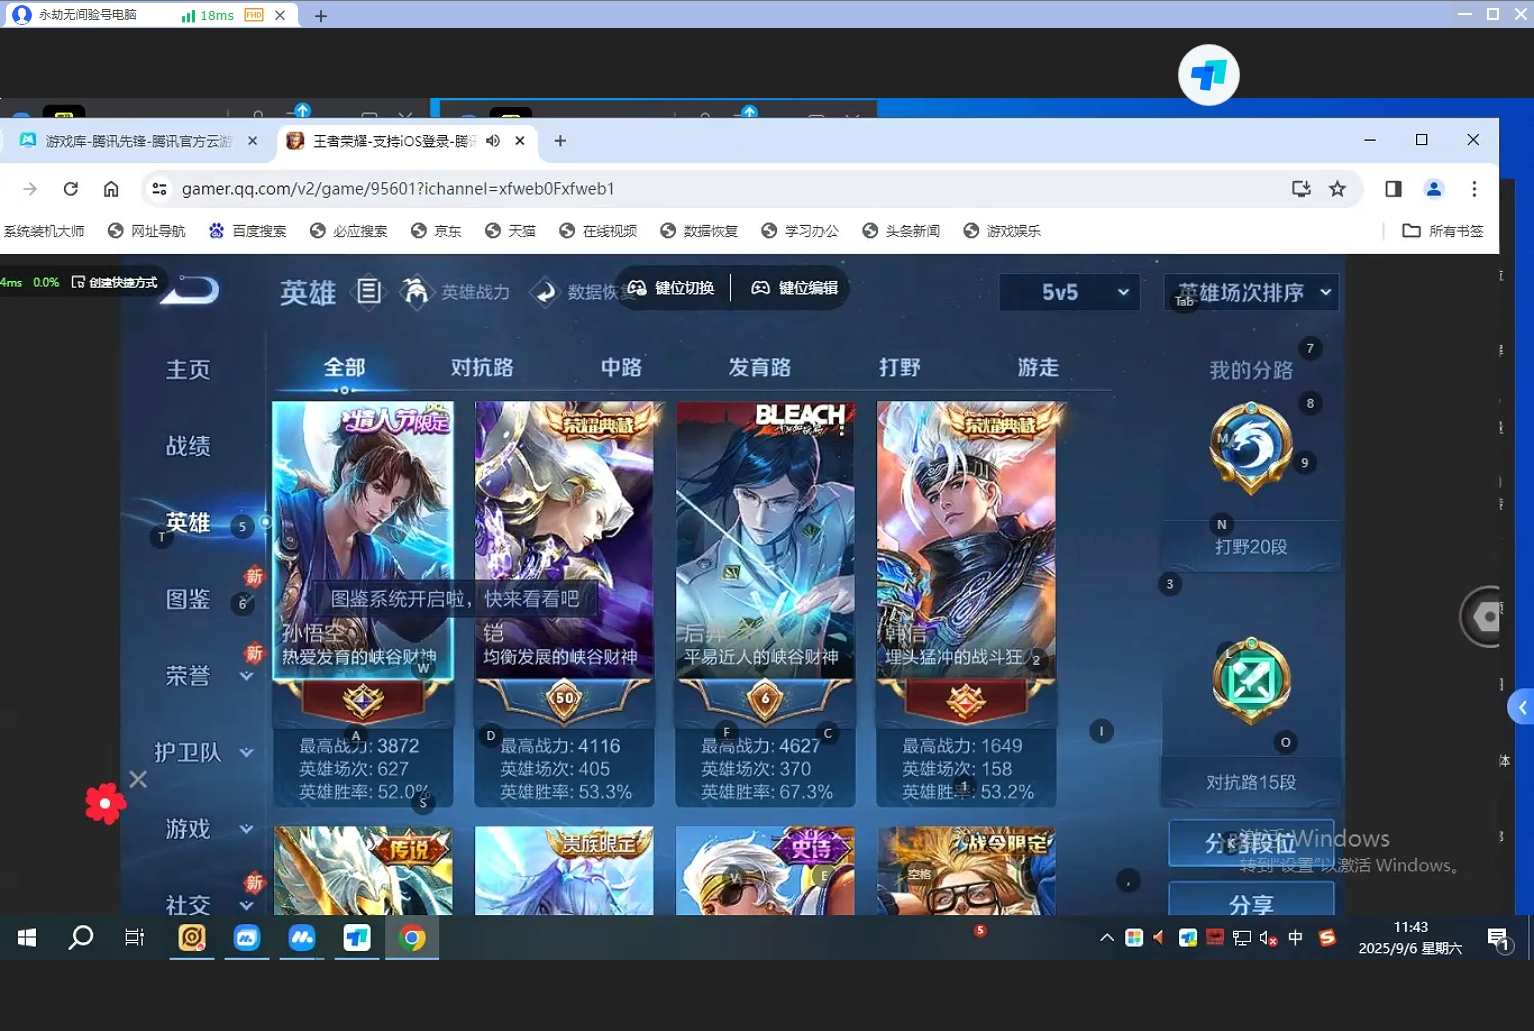
Task: Open the Chrome home page button
Action: tap(111, 189)
